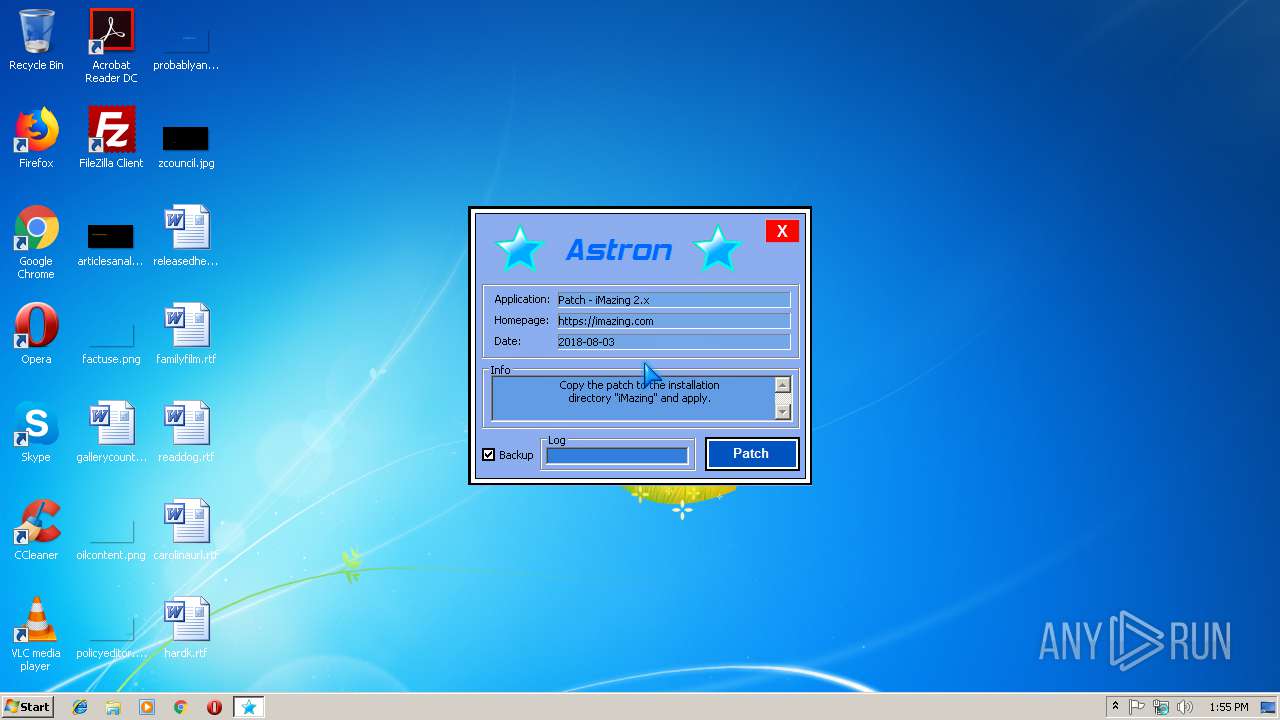Image resolution: width=1280 pixels, height=720 pixels.
Task: Select the CCleaner desktop shortcut
Action: point(36,530)
